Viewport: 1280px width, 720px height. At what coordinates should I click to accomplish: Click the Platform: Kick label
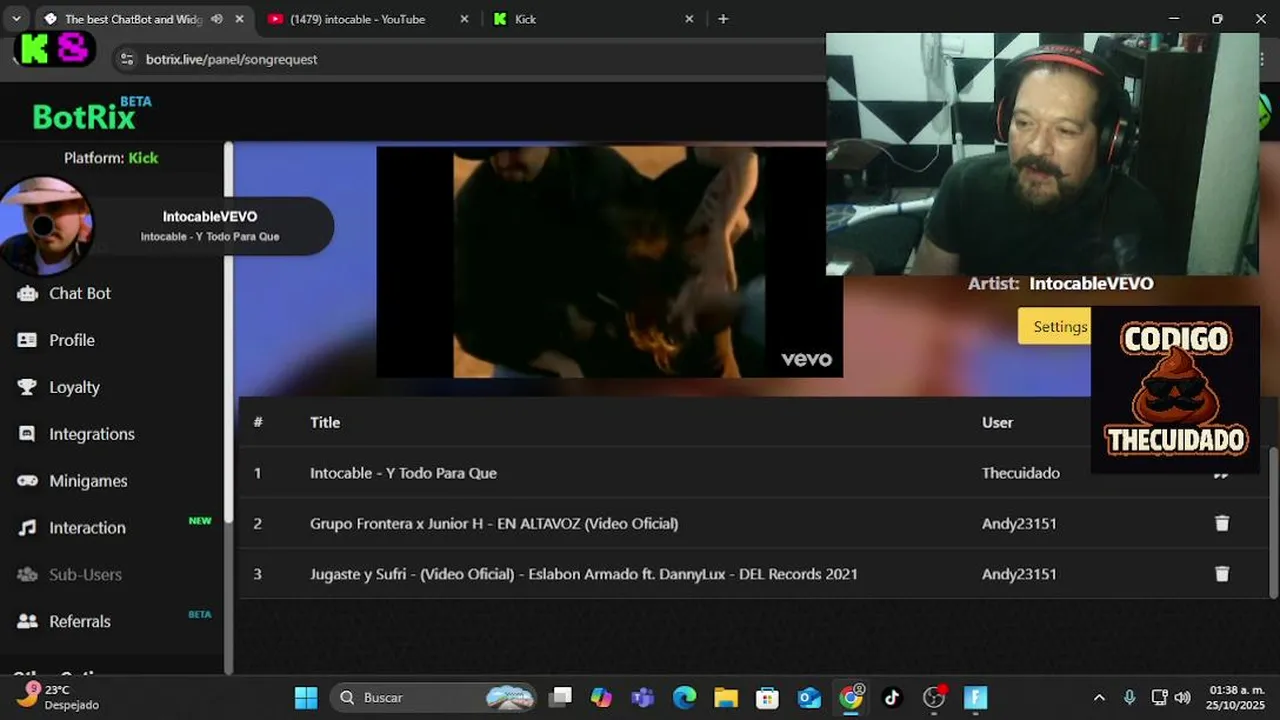point(111,158)
